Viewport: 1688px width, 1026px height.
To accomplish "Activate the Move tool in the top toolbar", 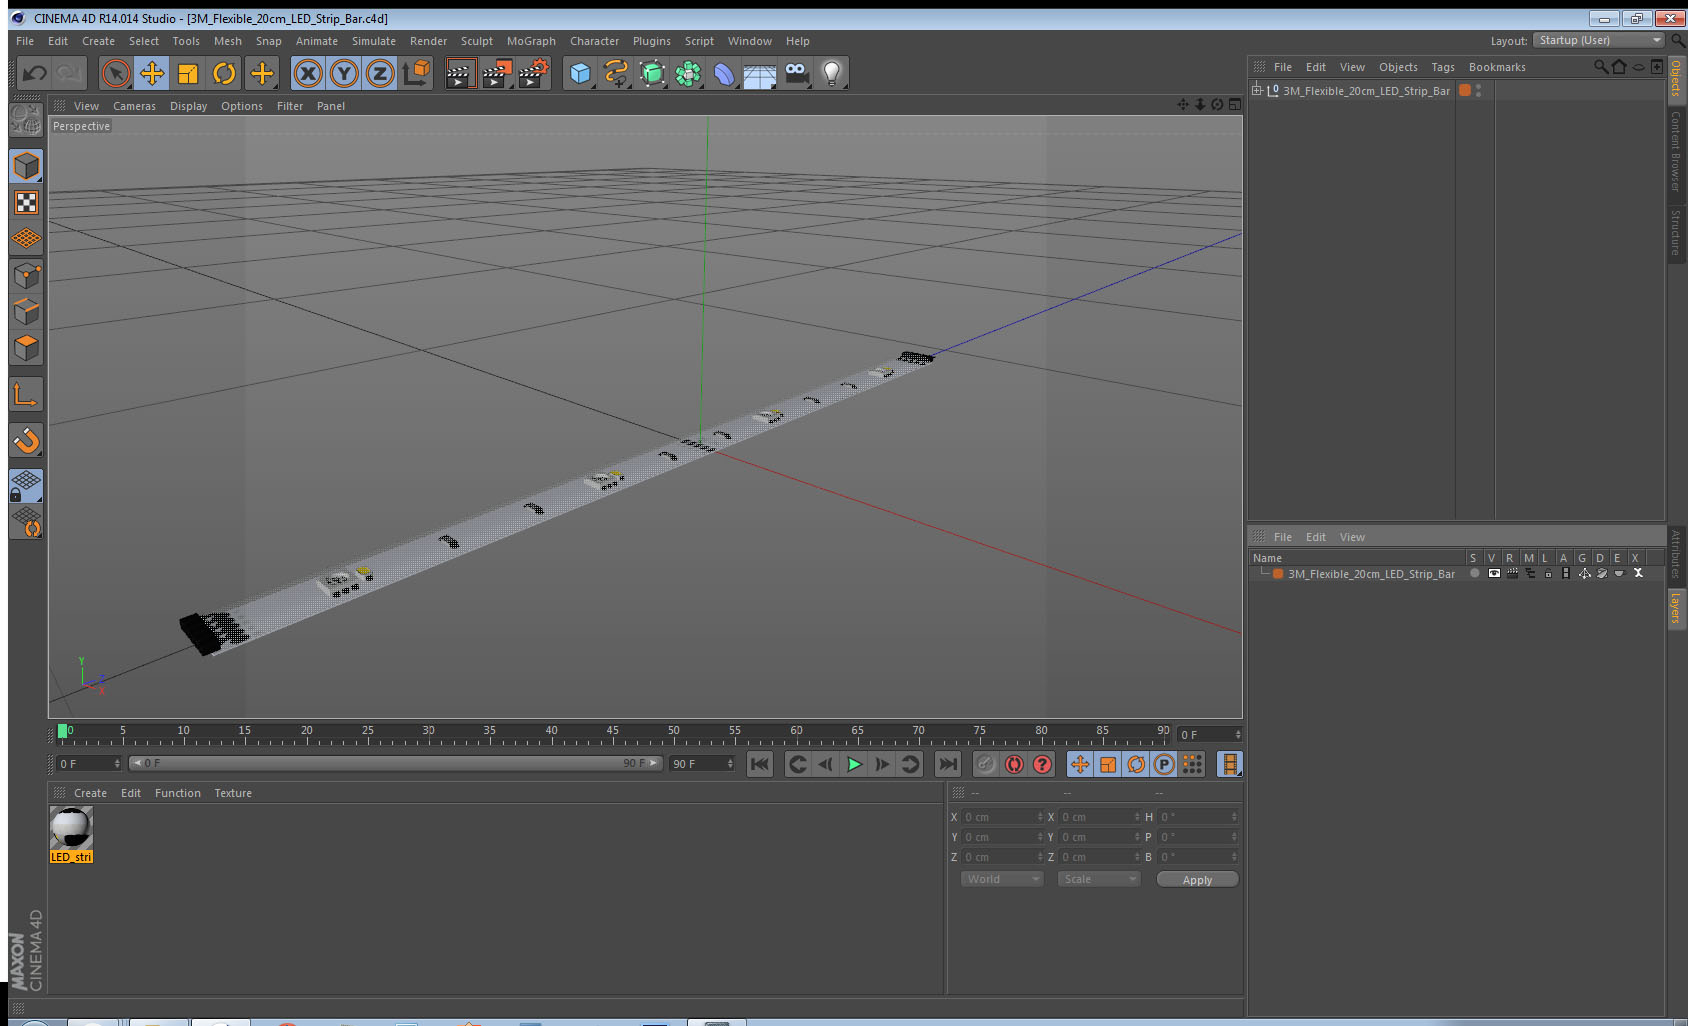I will (152, 73).
